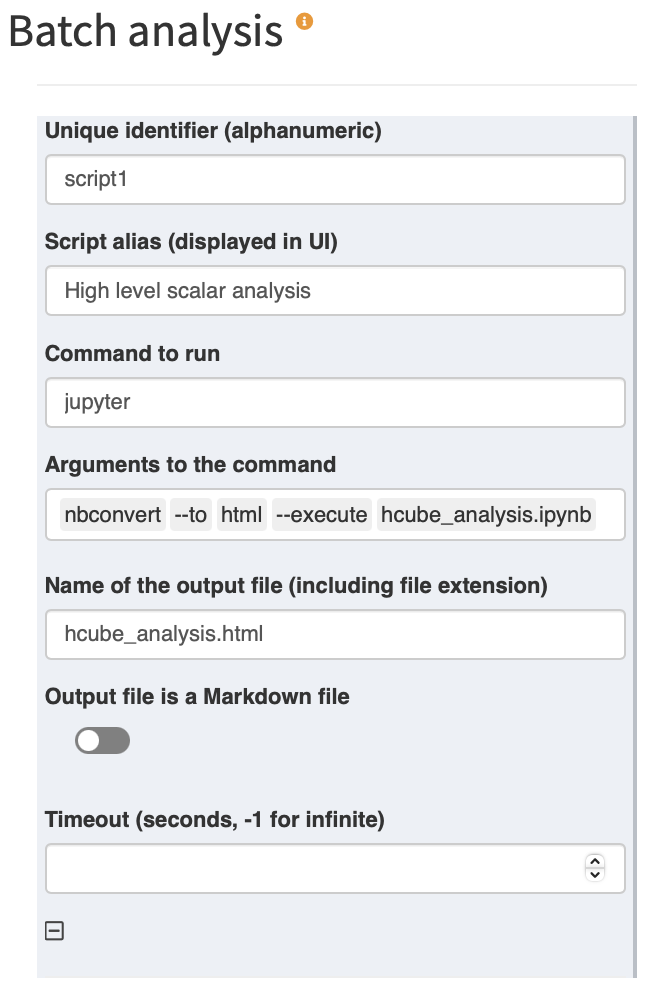652x994 pixels.
Task: Select the script alias field showing High level scalar analysis
Action: [335, 291]
